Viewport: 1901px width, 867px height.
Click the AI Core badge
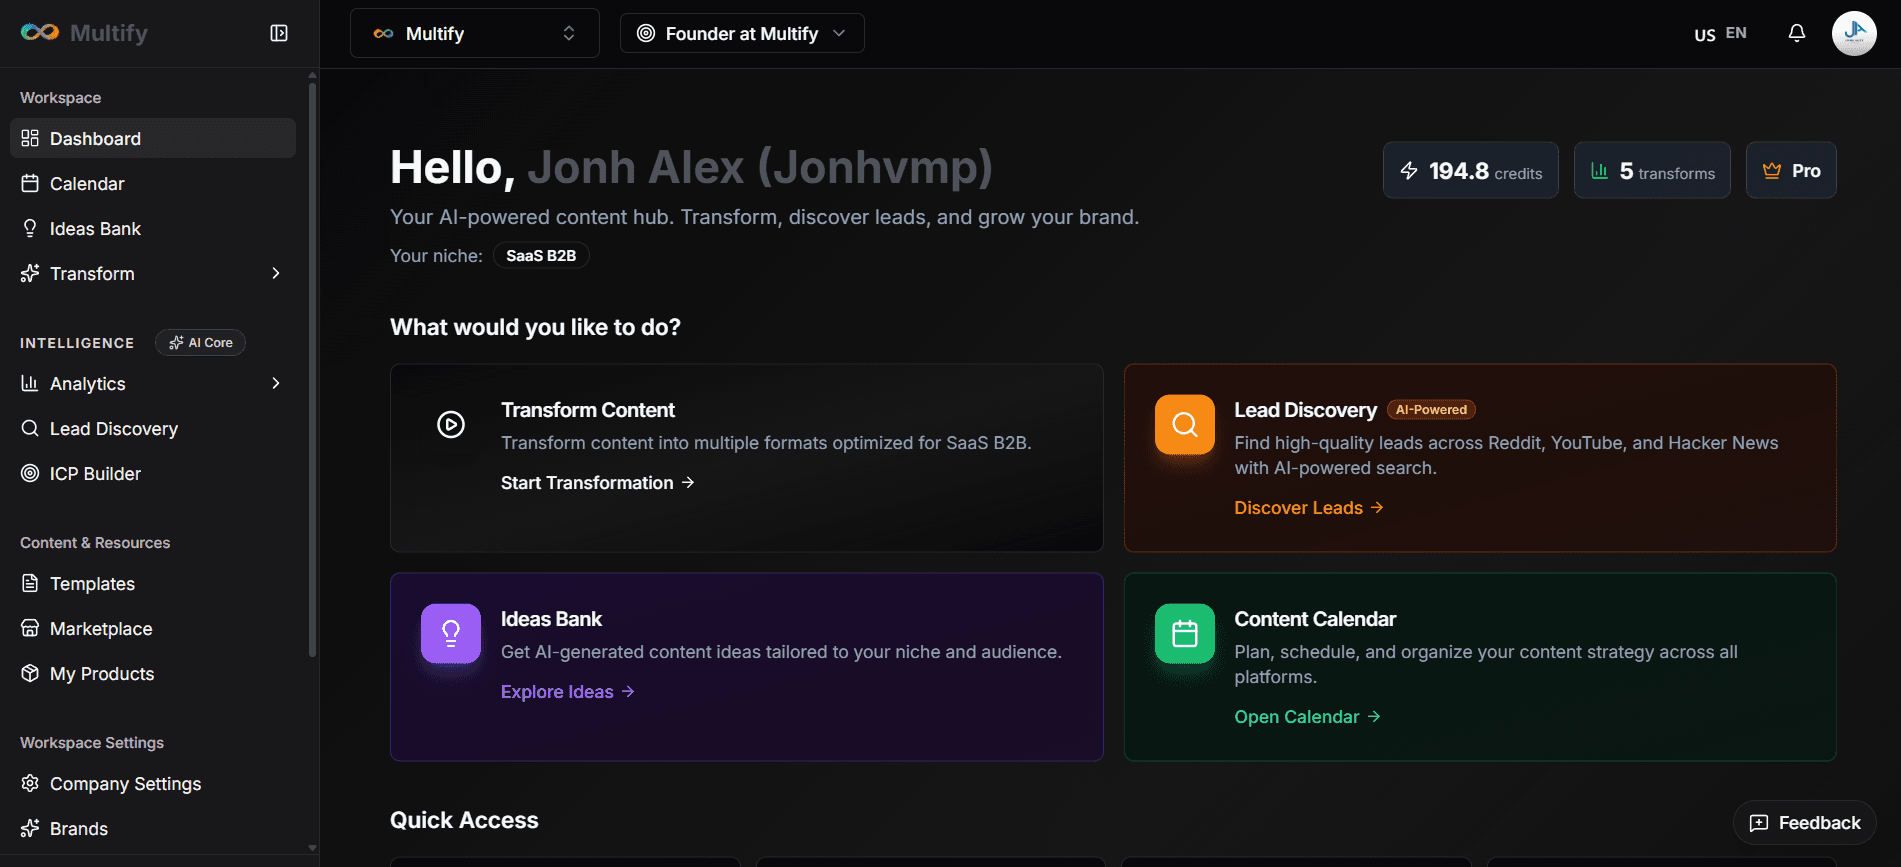tap(200, 342)
